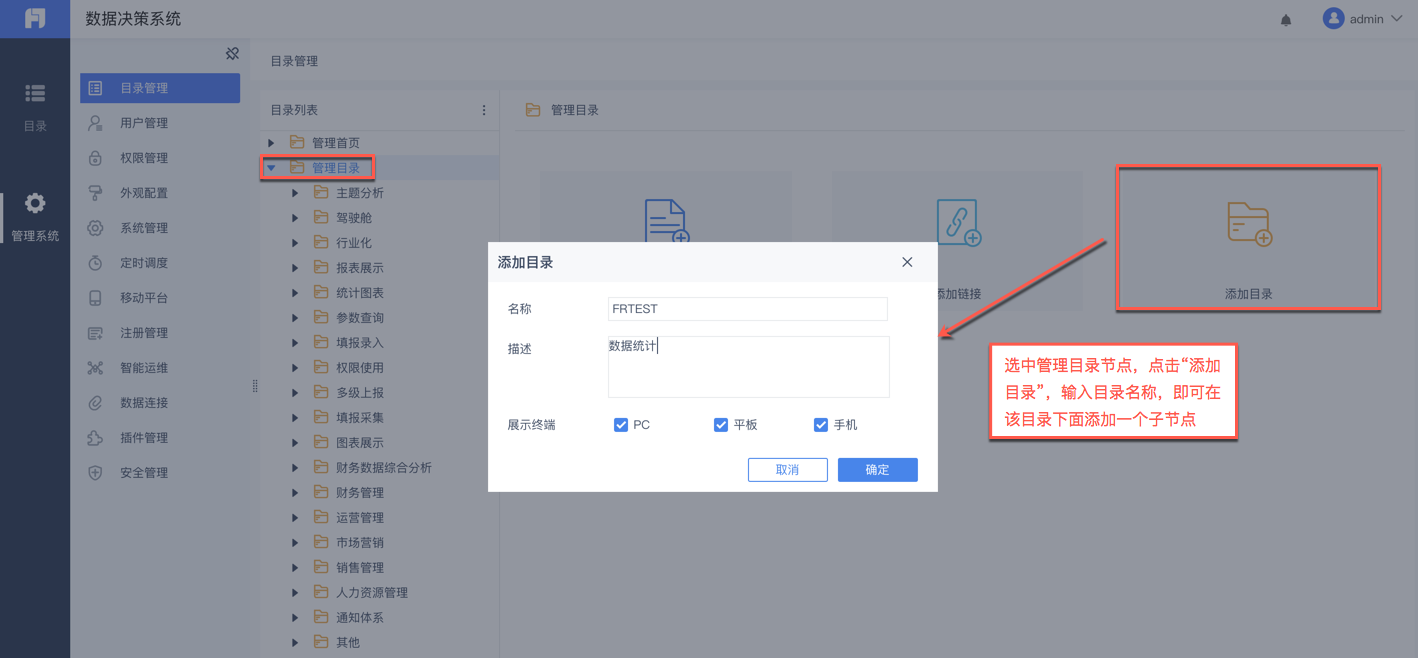The image size is (1418, 658).
Task: Expand the 驾驶舱 folder arrow
Action: [295, 218]
